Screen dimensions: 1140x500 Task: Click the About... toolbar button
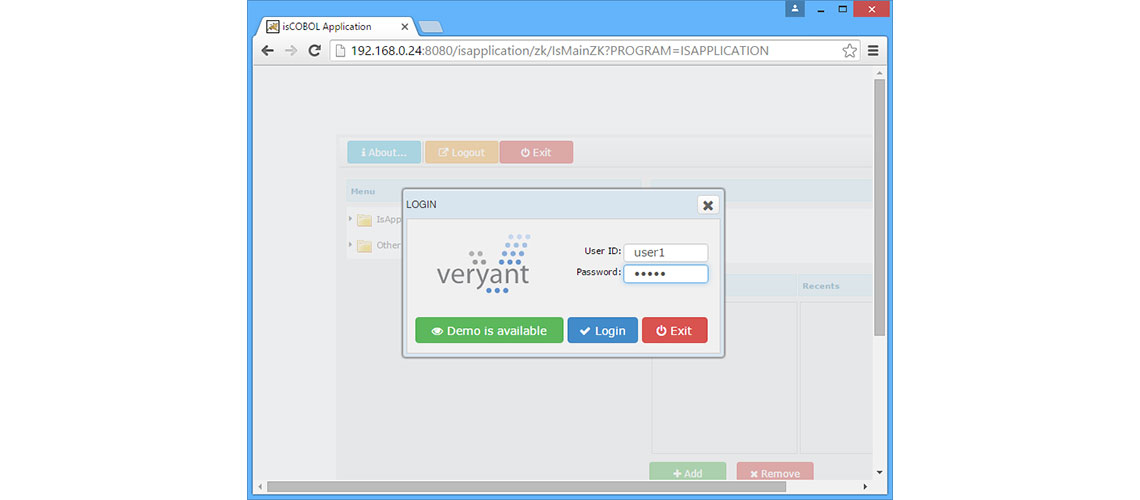[x=384, y=153]
